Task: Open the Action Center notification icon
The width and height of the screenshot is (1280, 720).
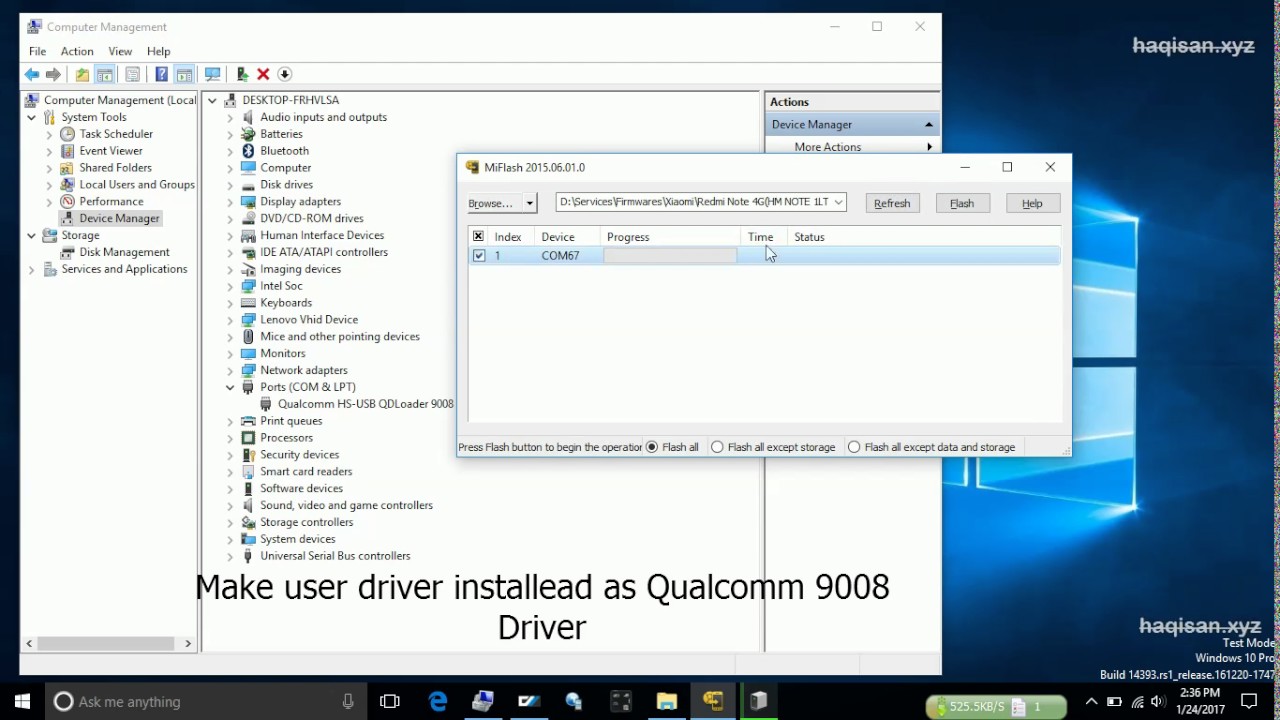Action: coord(1248,702)
